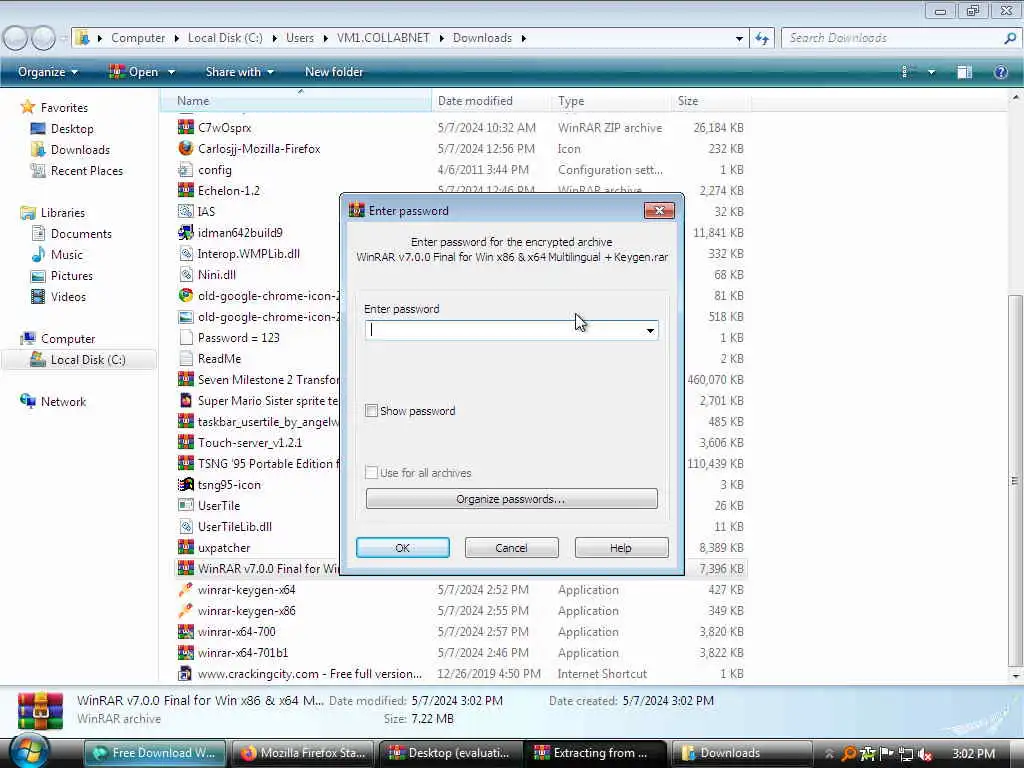The width and height of the screenshot is (1024, 768).
Task: Select the idman642build9 installer icon
Action: coord(185,232)
